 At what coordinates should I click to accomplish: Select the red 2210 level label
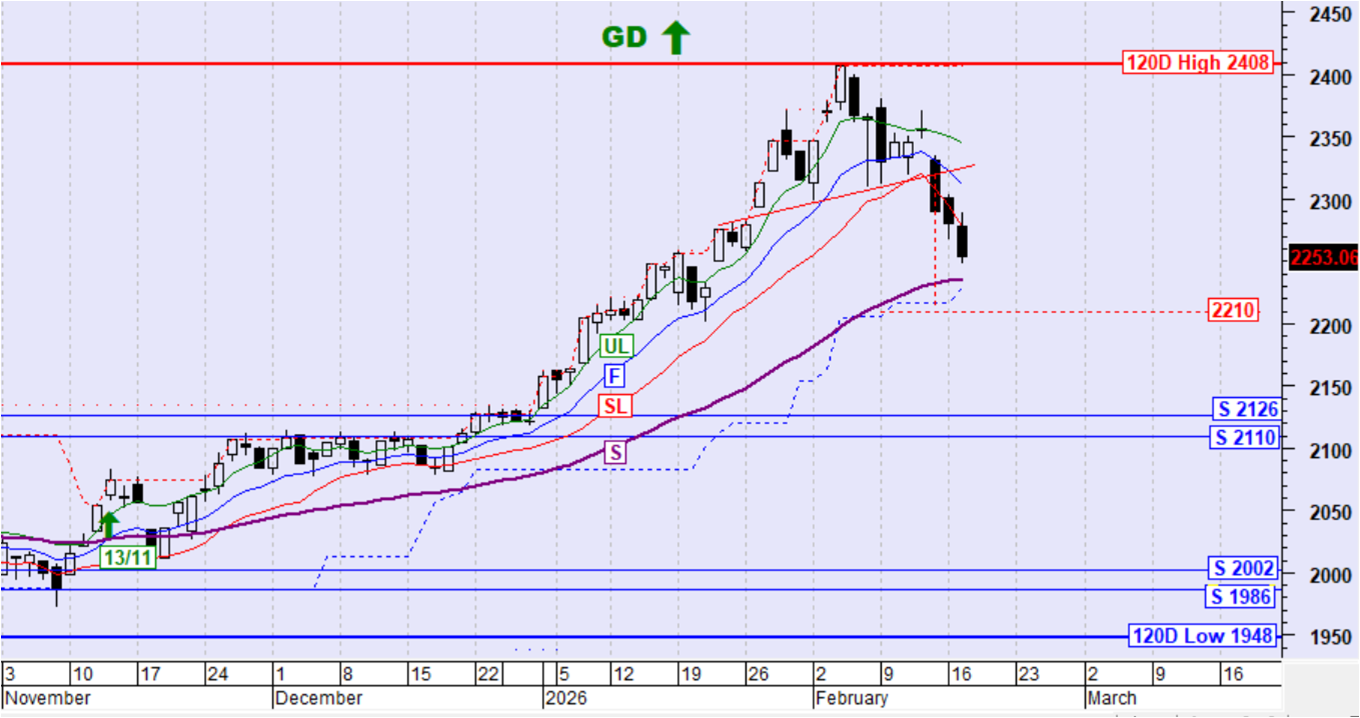tap(1233, 310)
